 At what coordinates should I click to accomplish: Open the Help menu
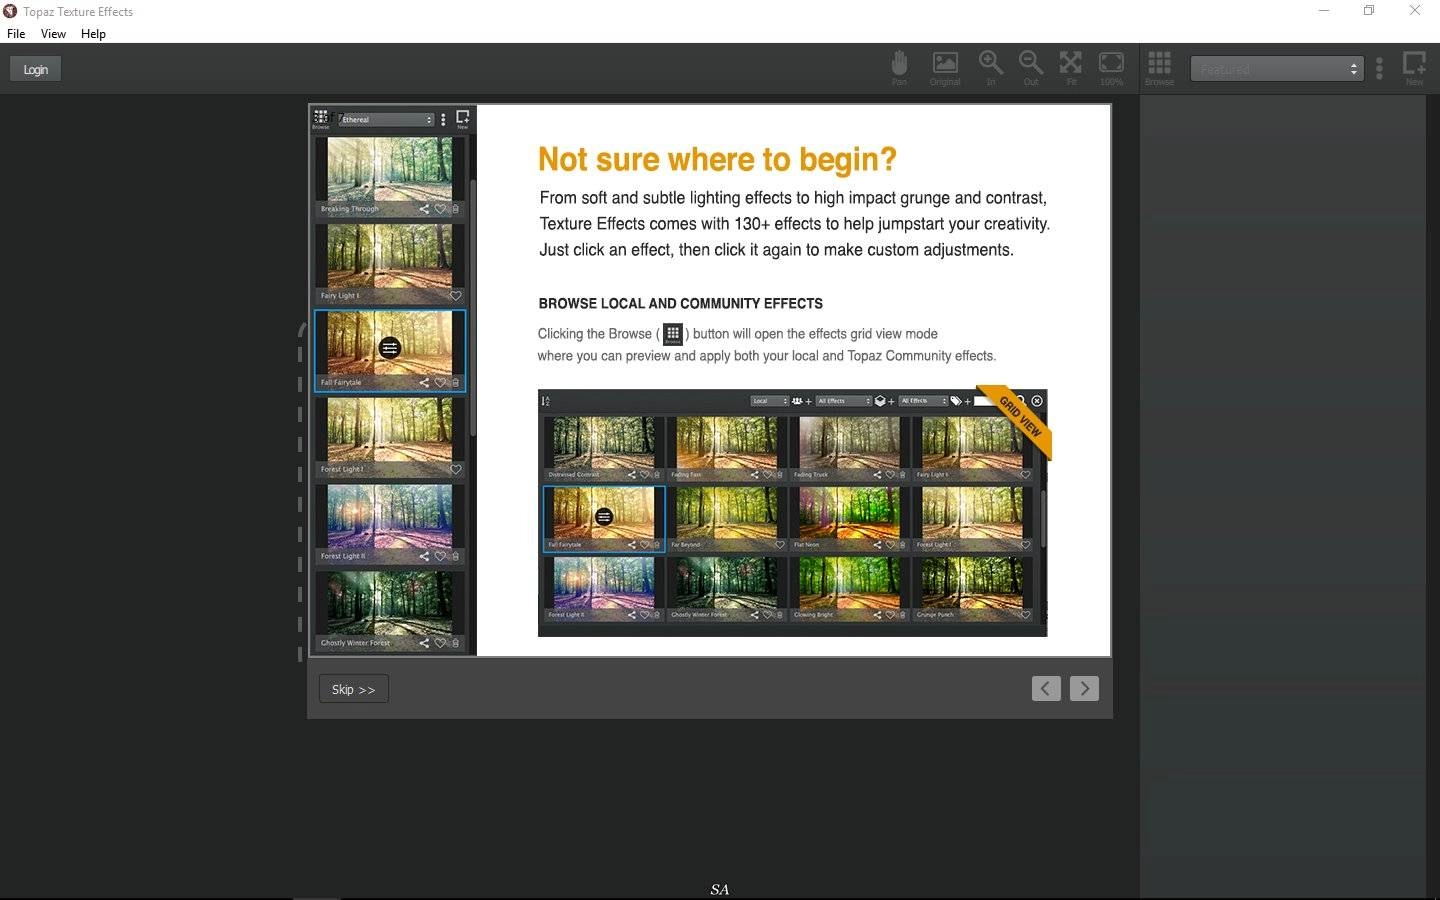93,33
